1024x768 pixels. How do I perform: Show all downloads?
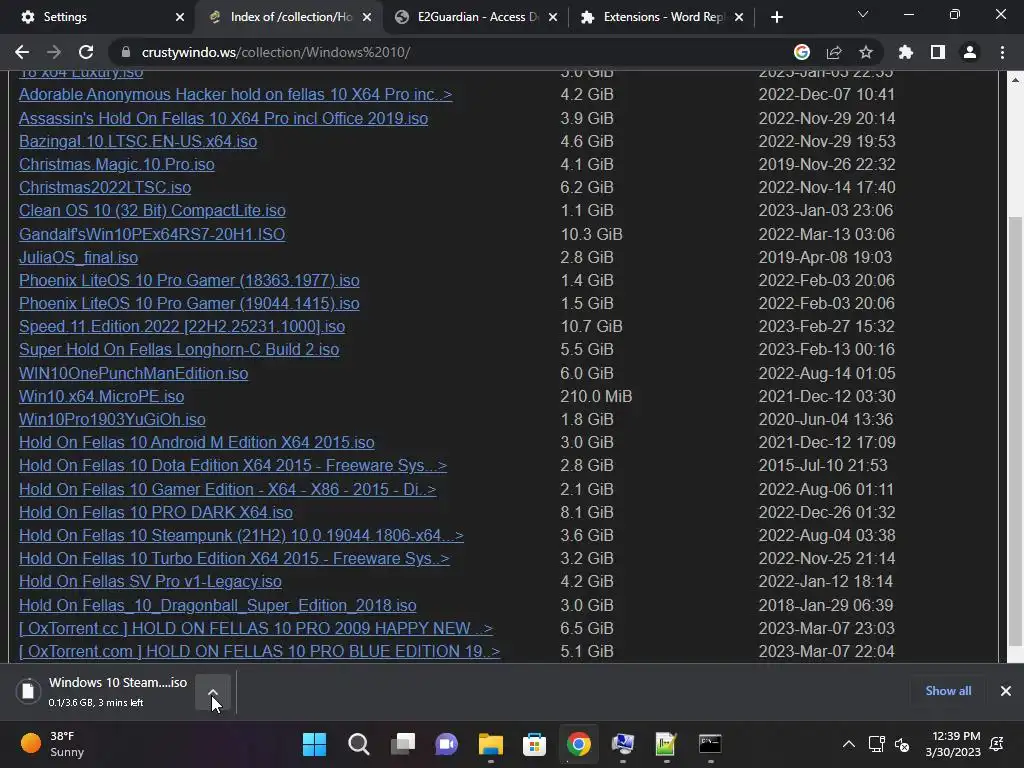948,691
